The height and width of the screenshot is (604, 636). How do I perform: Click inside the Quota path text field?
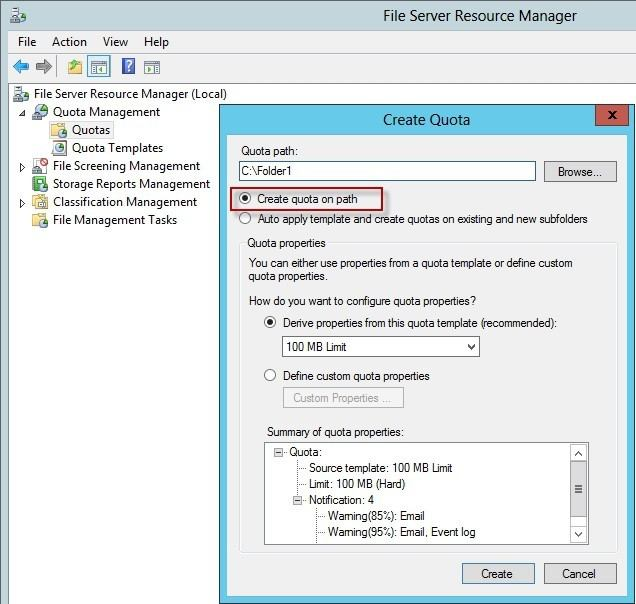[x=387, y=171]
